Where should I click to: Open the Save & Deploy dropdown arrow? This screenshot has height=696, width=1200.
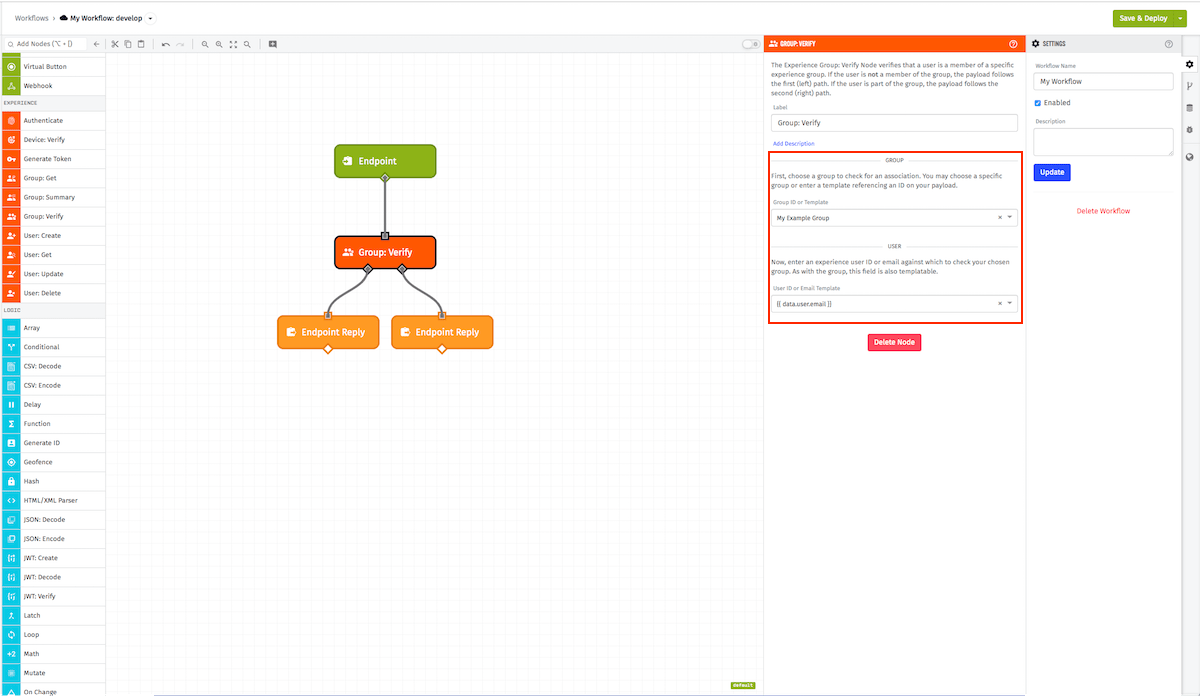point(1181,18)
